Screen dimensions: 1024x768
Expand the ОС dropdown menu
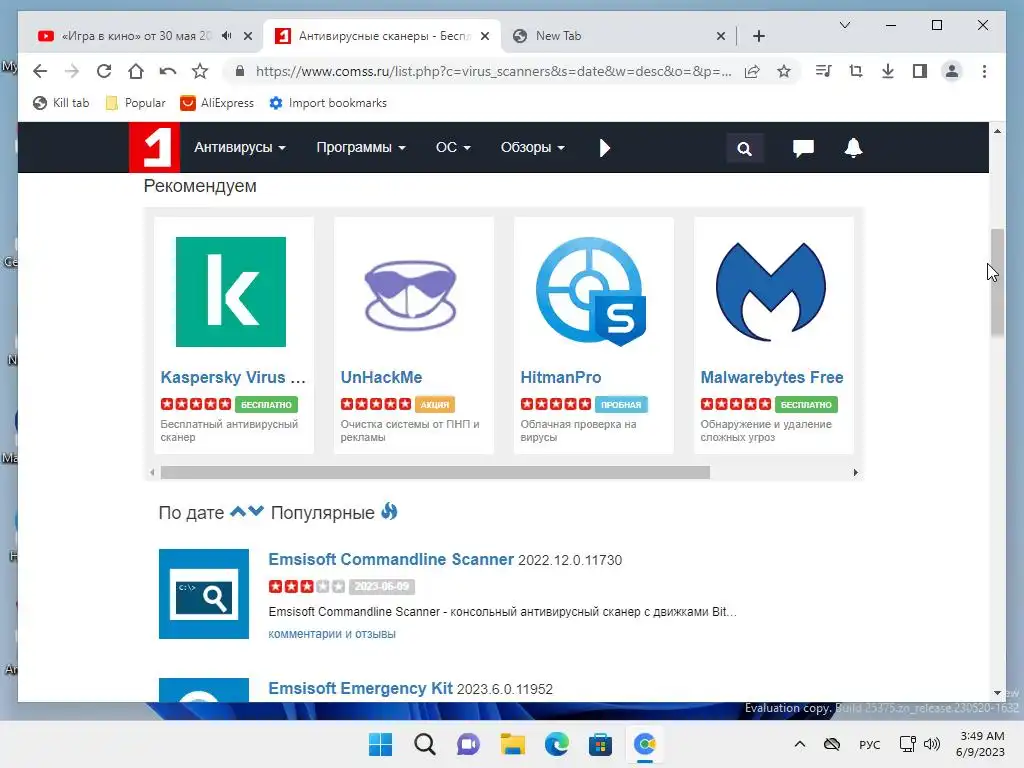453,148
